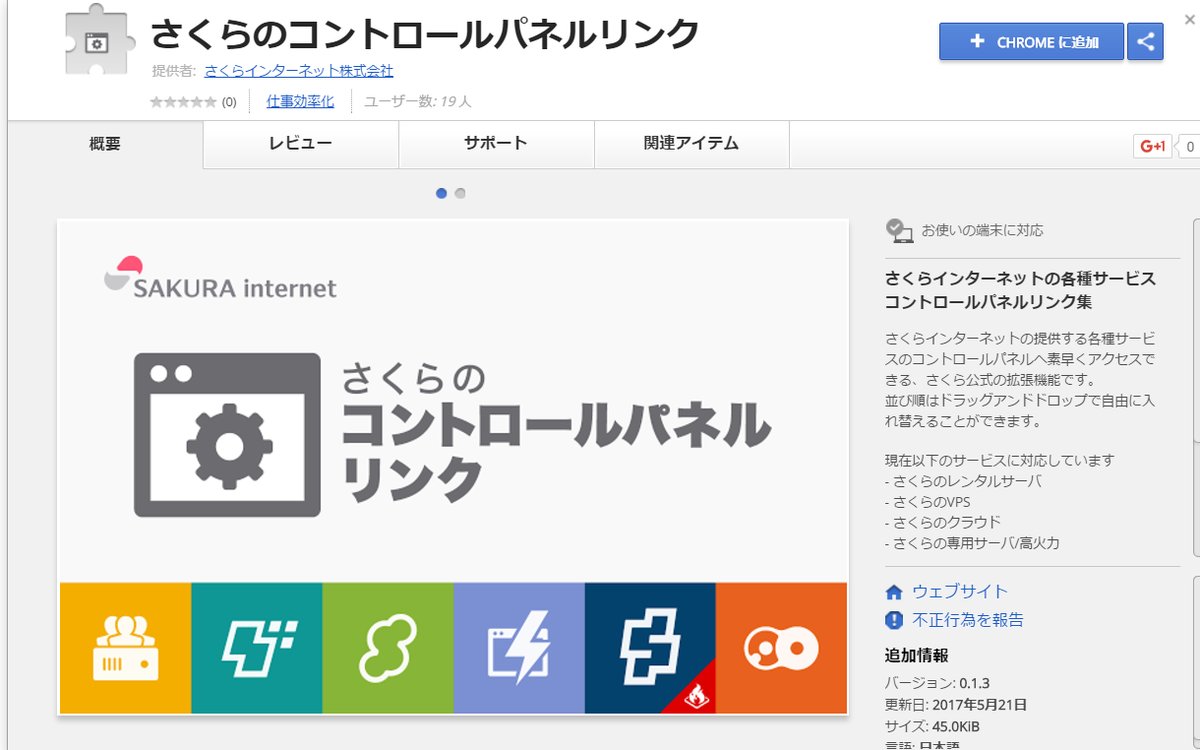Click the - さくらのVPS list line
This screenshot has width=1200, height=750.
928,502
